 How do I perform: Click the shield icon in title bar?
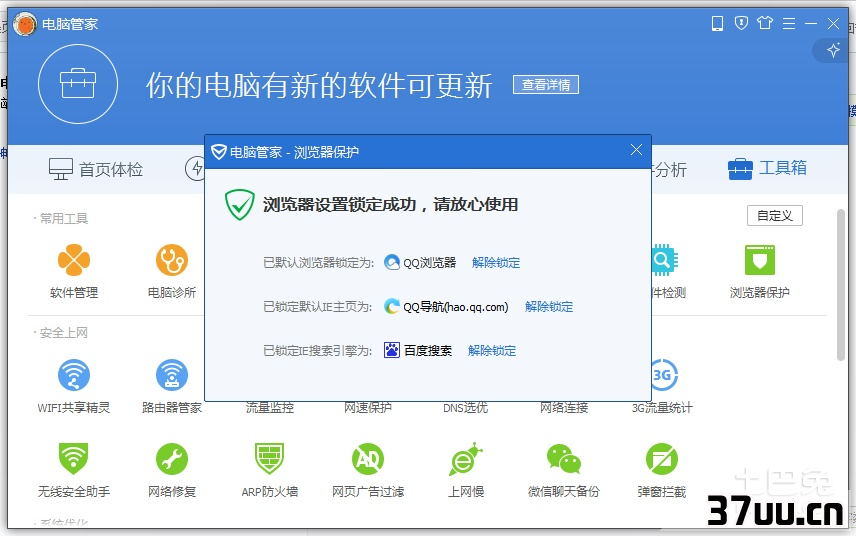point(741,23)
